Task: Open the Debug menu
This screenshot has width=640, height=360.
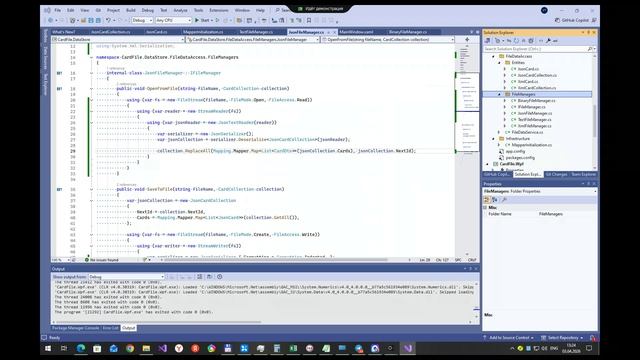Action: (148, 10)
